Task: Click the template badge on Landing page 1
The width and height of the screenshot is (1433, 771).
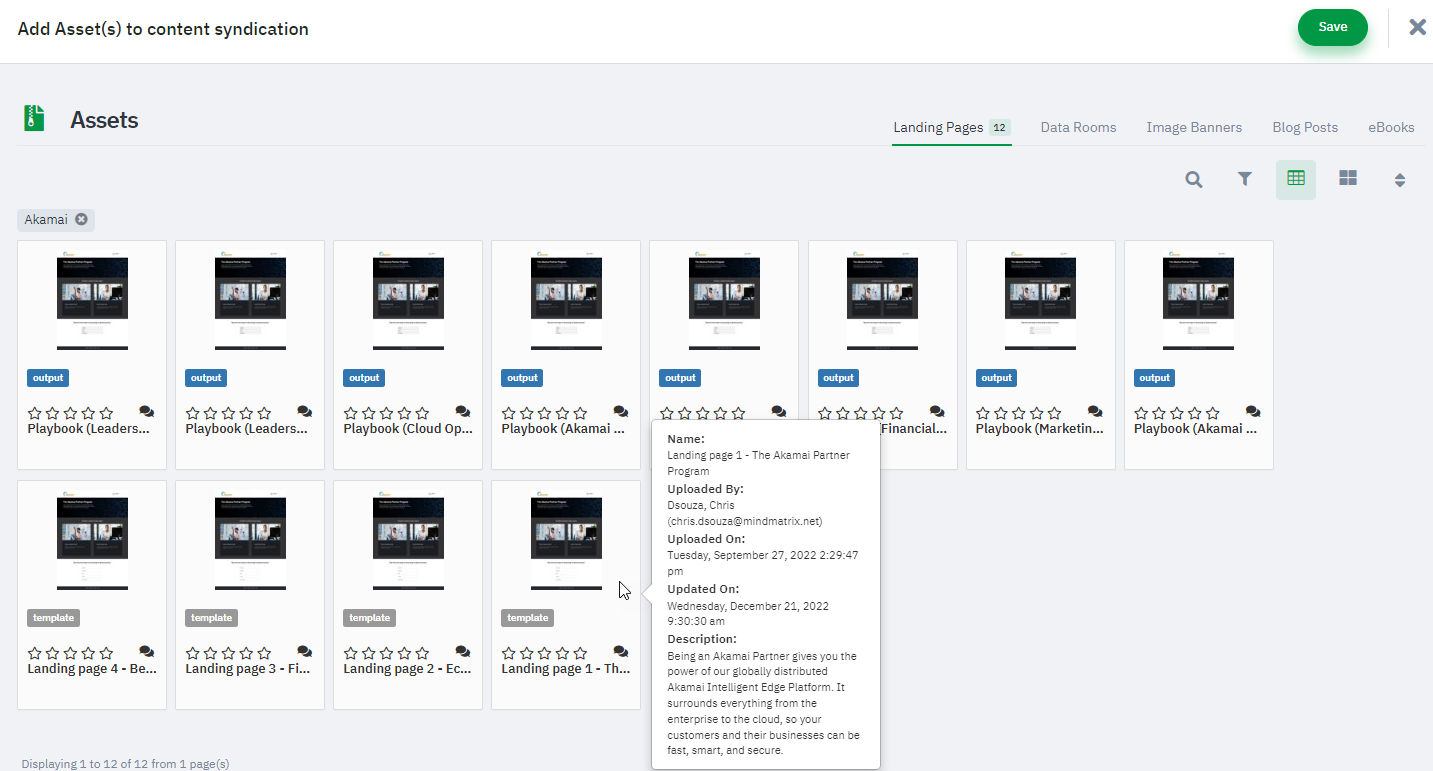Action: (527, 618)
